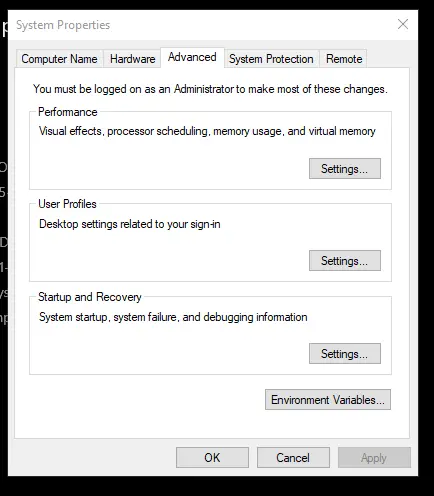Viewport: 434px width, 496px height.
Task: Open the Environment Variables dialog
Action: (x=328, y=400)
